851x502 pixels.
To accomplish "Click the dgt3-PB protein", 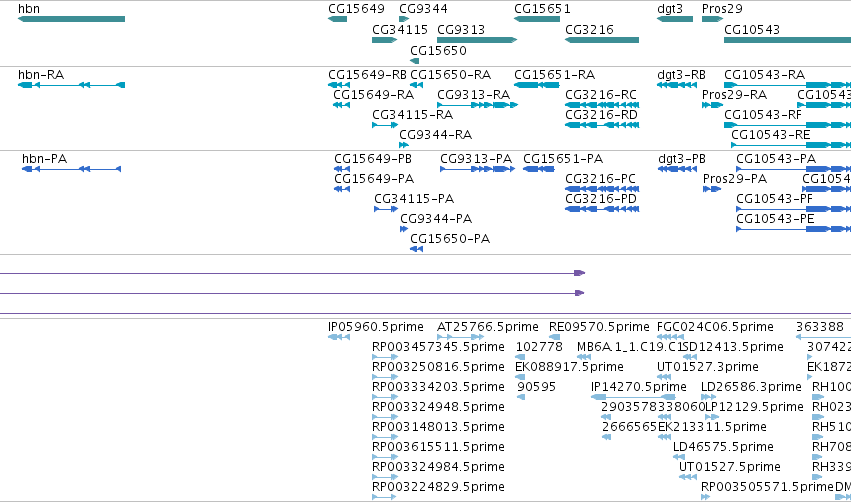I will pos(677,169).
